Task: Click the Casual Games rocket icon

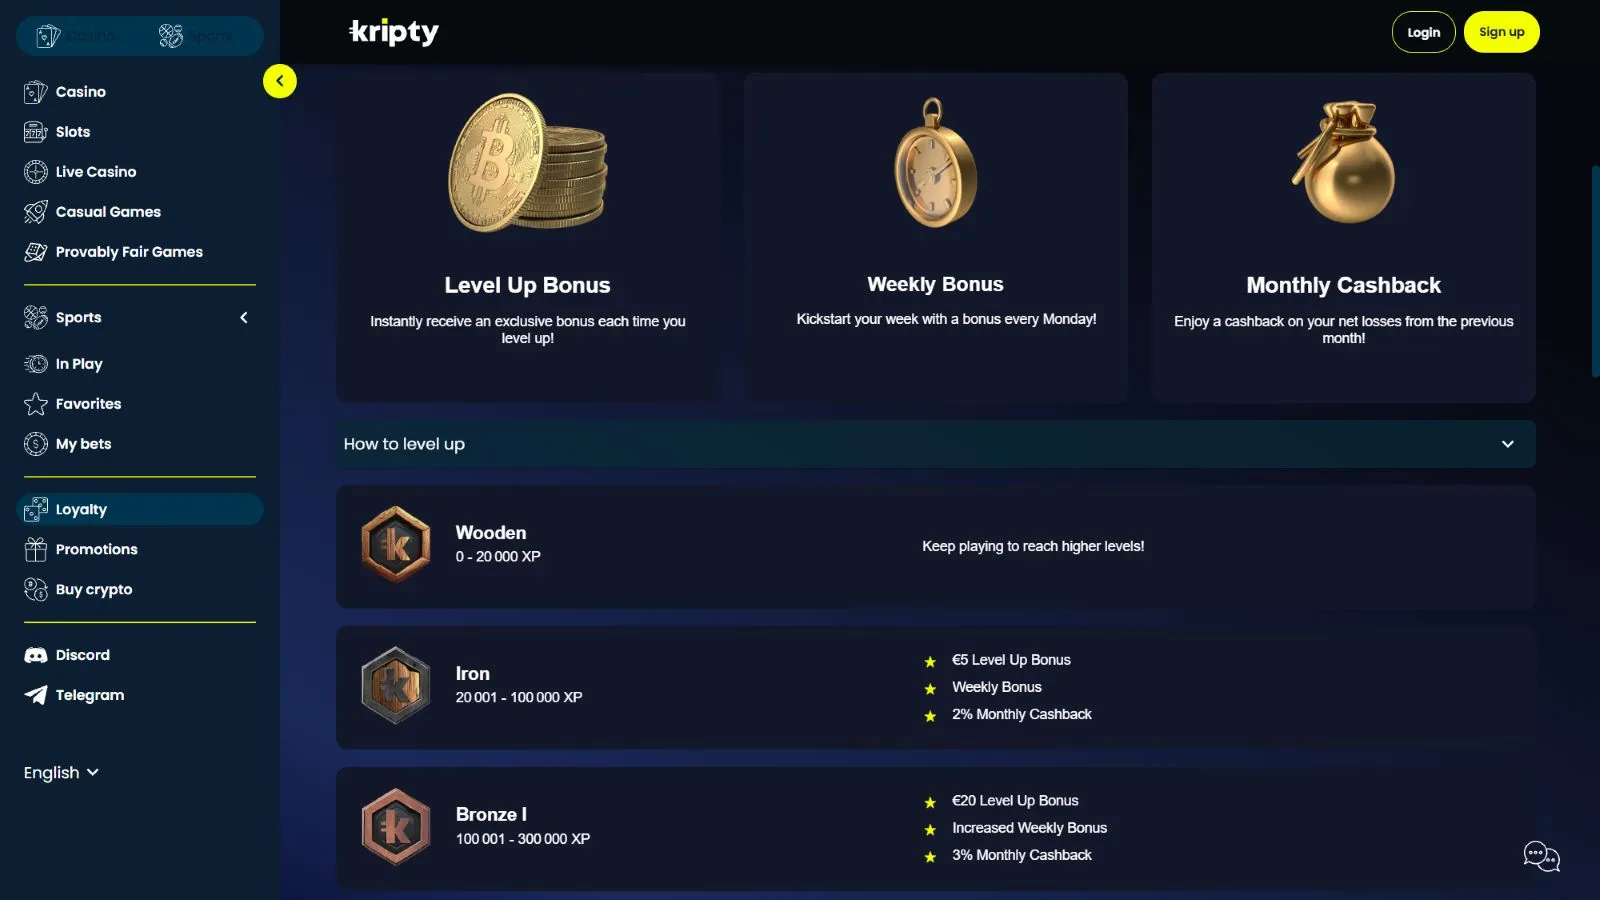Action: pyautogui.click(x=36, y=212)
